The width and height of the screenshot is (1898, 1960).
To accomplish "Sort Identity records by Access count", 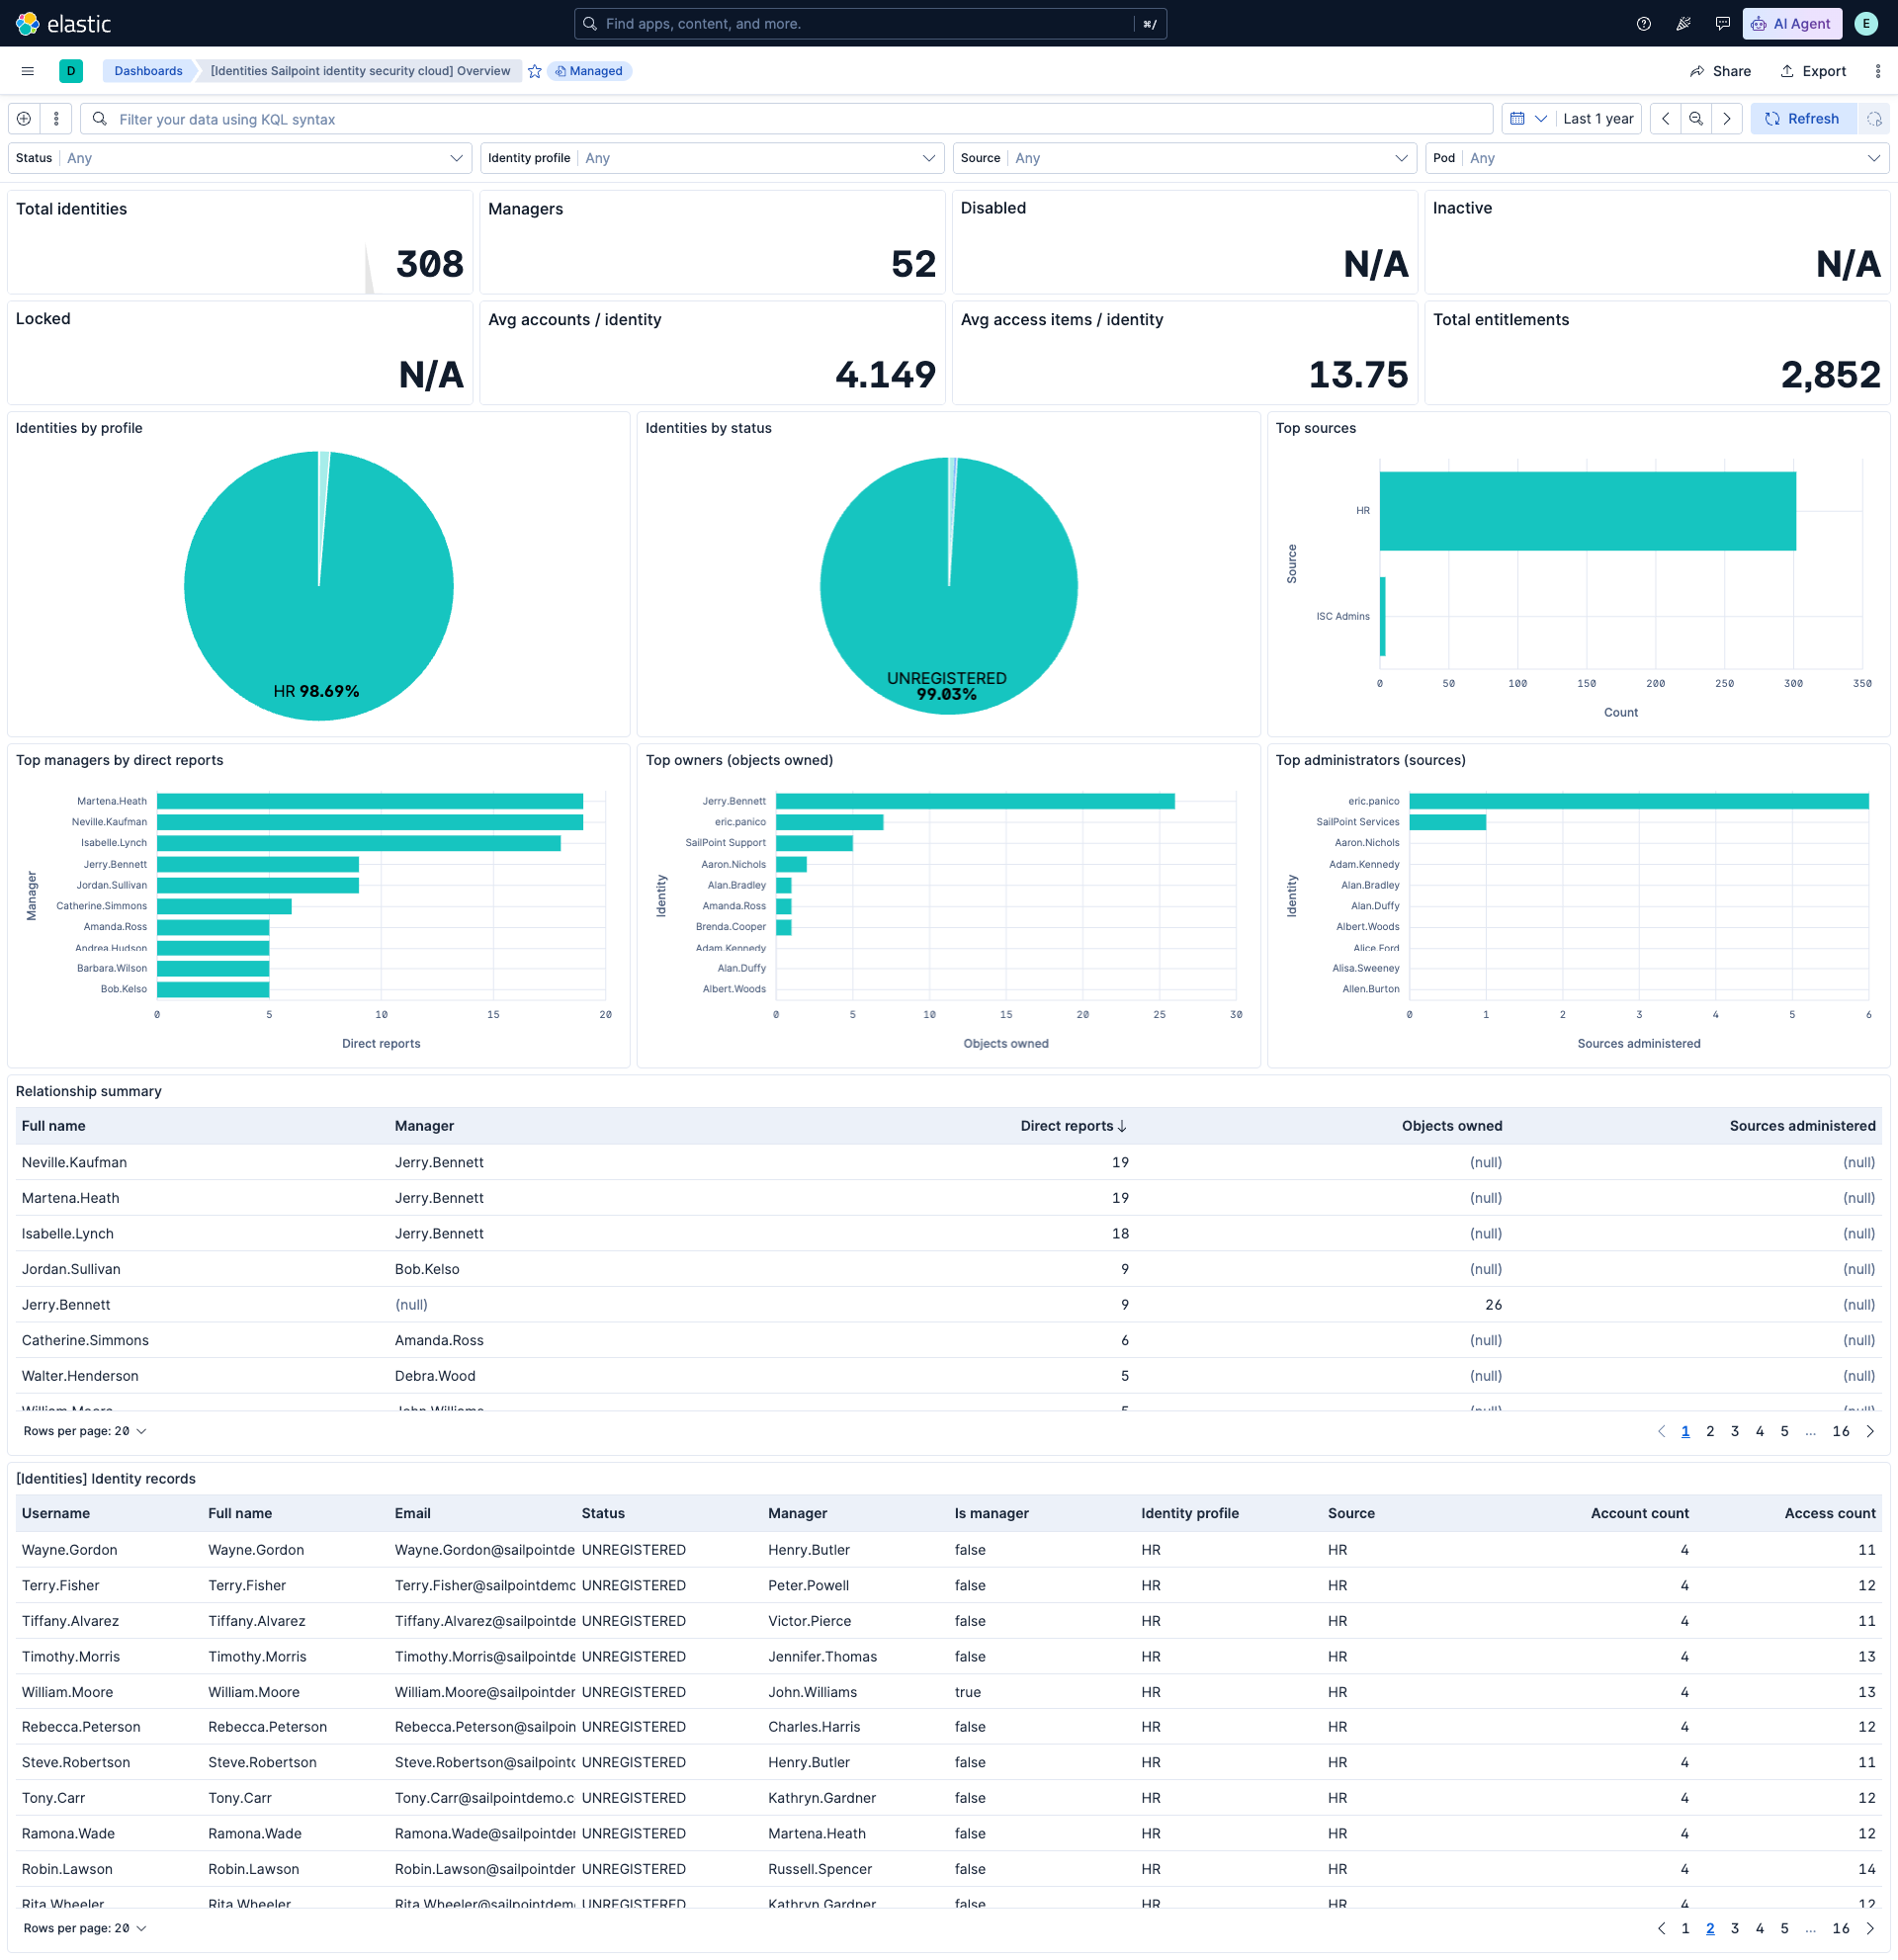I will 1830,1513.
